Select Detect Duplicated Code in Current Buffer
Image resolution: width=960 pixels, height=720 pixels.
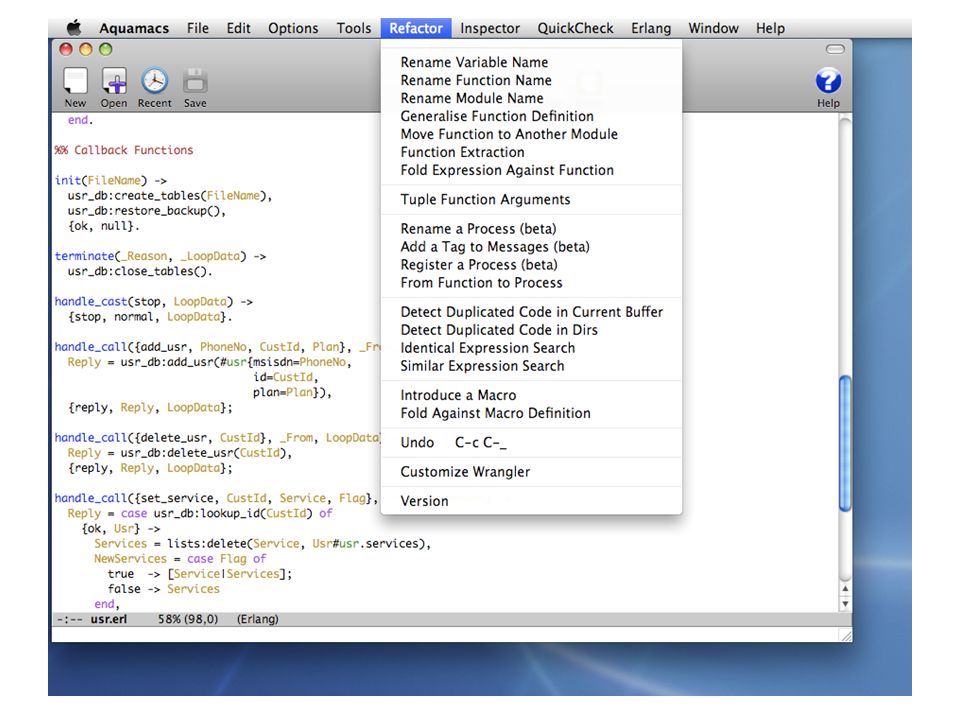[531, 312]
